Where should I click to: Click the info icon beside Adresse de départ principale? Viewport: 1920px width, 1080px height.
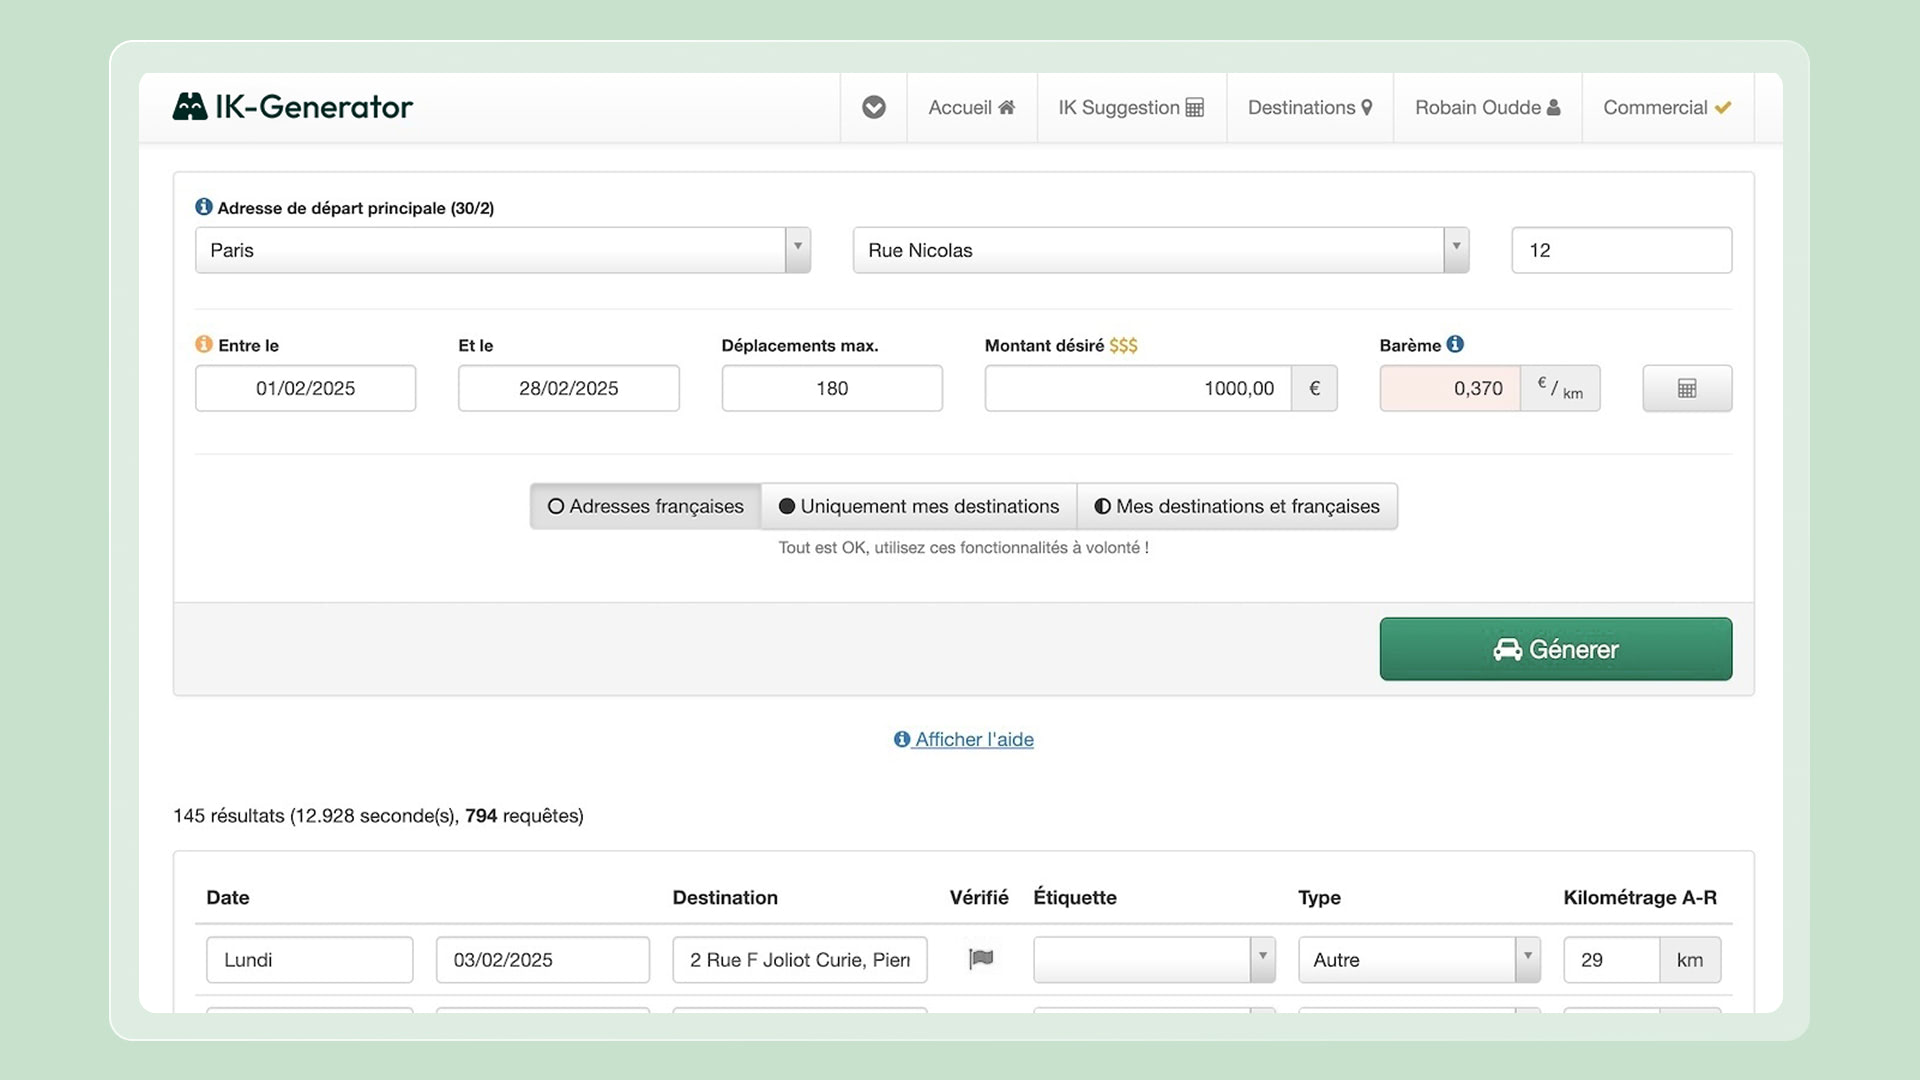[203, 206]
